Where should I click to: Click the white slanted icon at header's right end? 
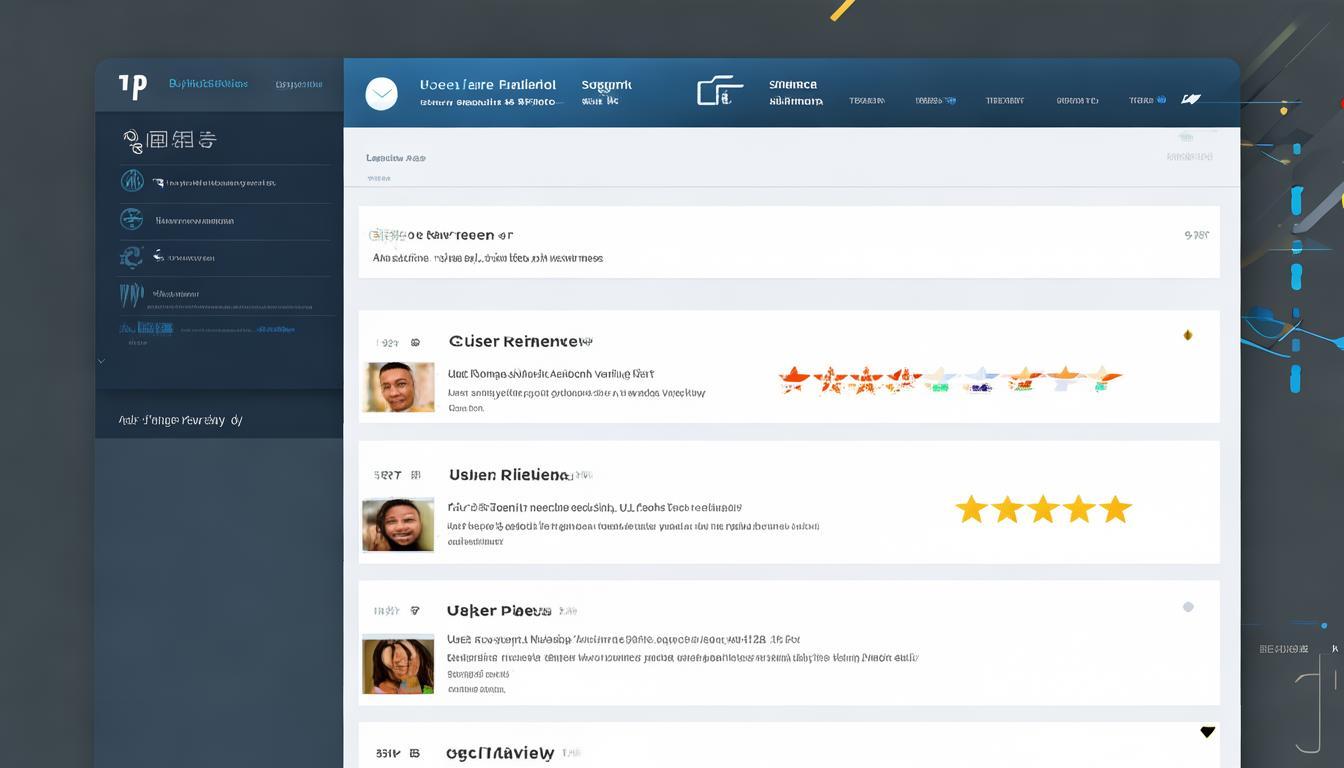[x=1190, y=99]
